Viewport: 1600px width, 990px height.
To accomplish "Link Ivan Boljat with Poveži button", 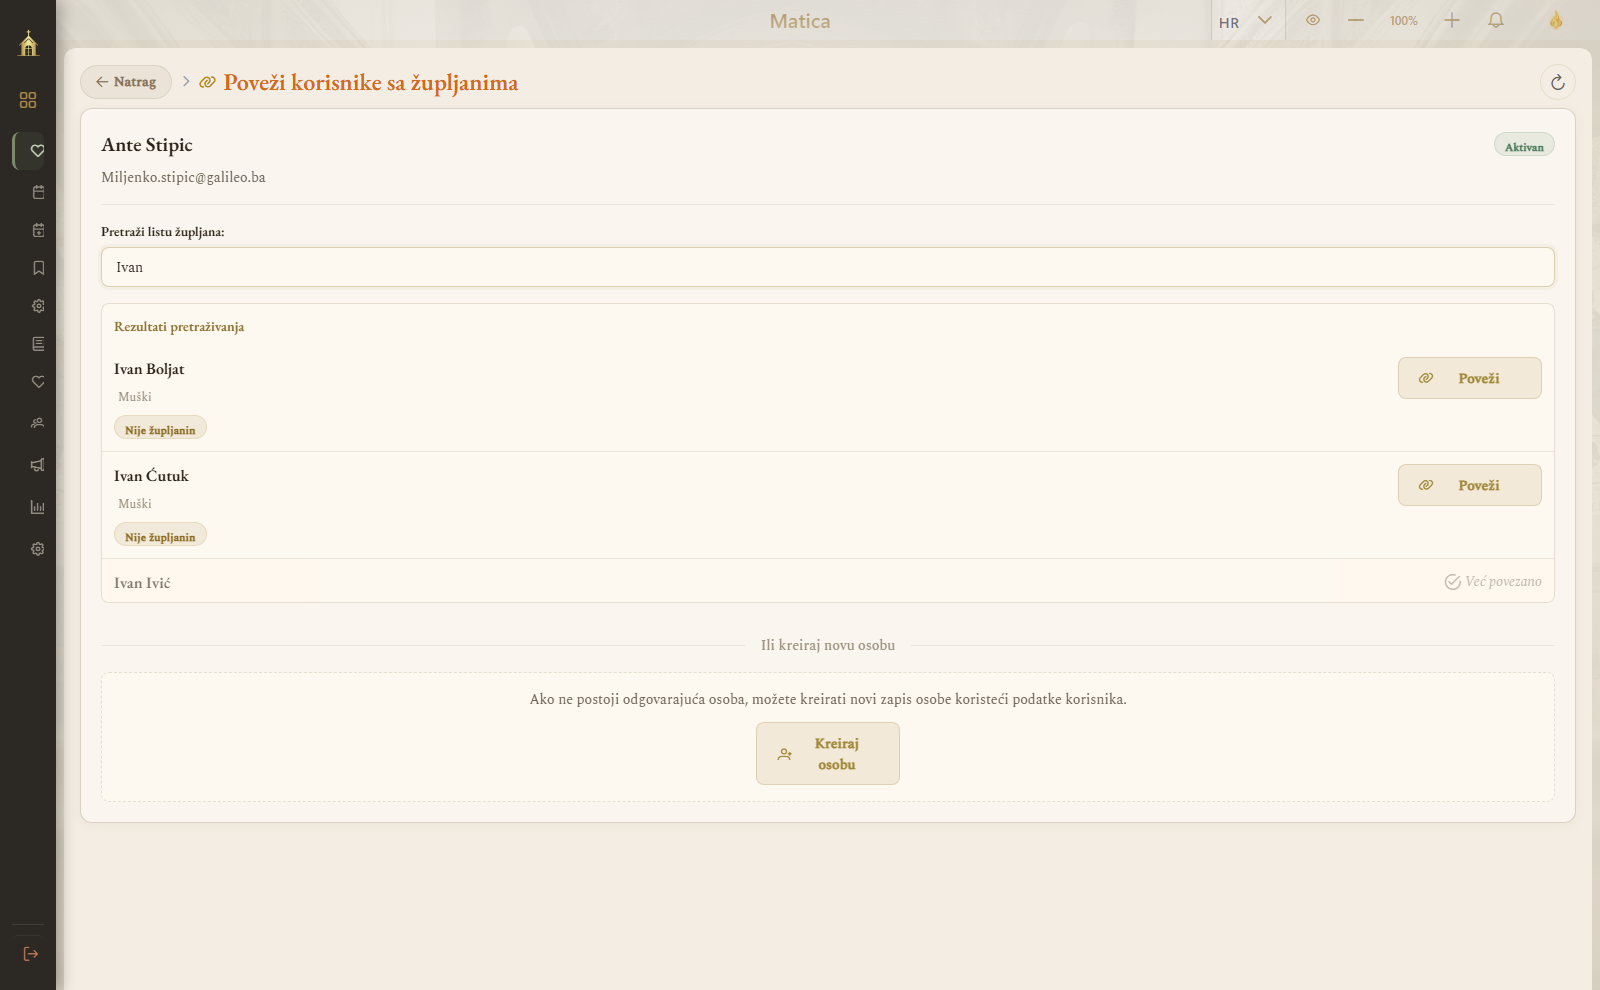I will (1470, 378).
